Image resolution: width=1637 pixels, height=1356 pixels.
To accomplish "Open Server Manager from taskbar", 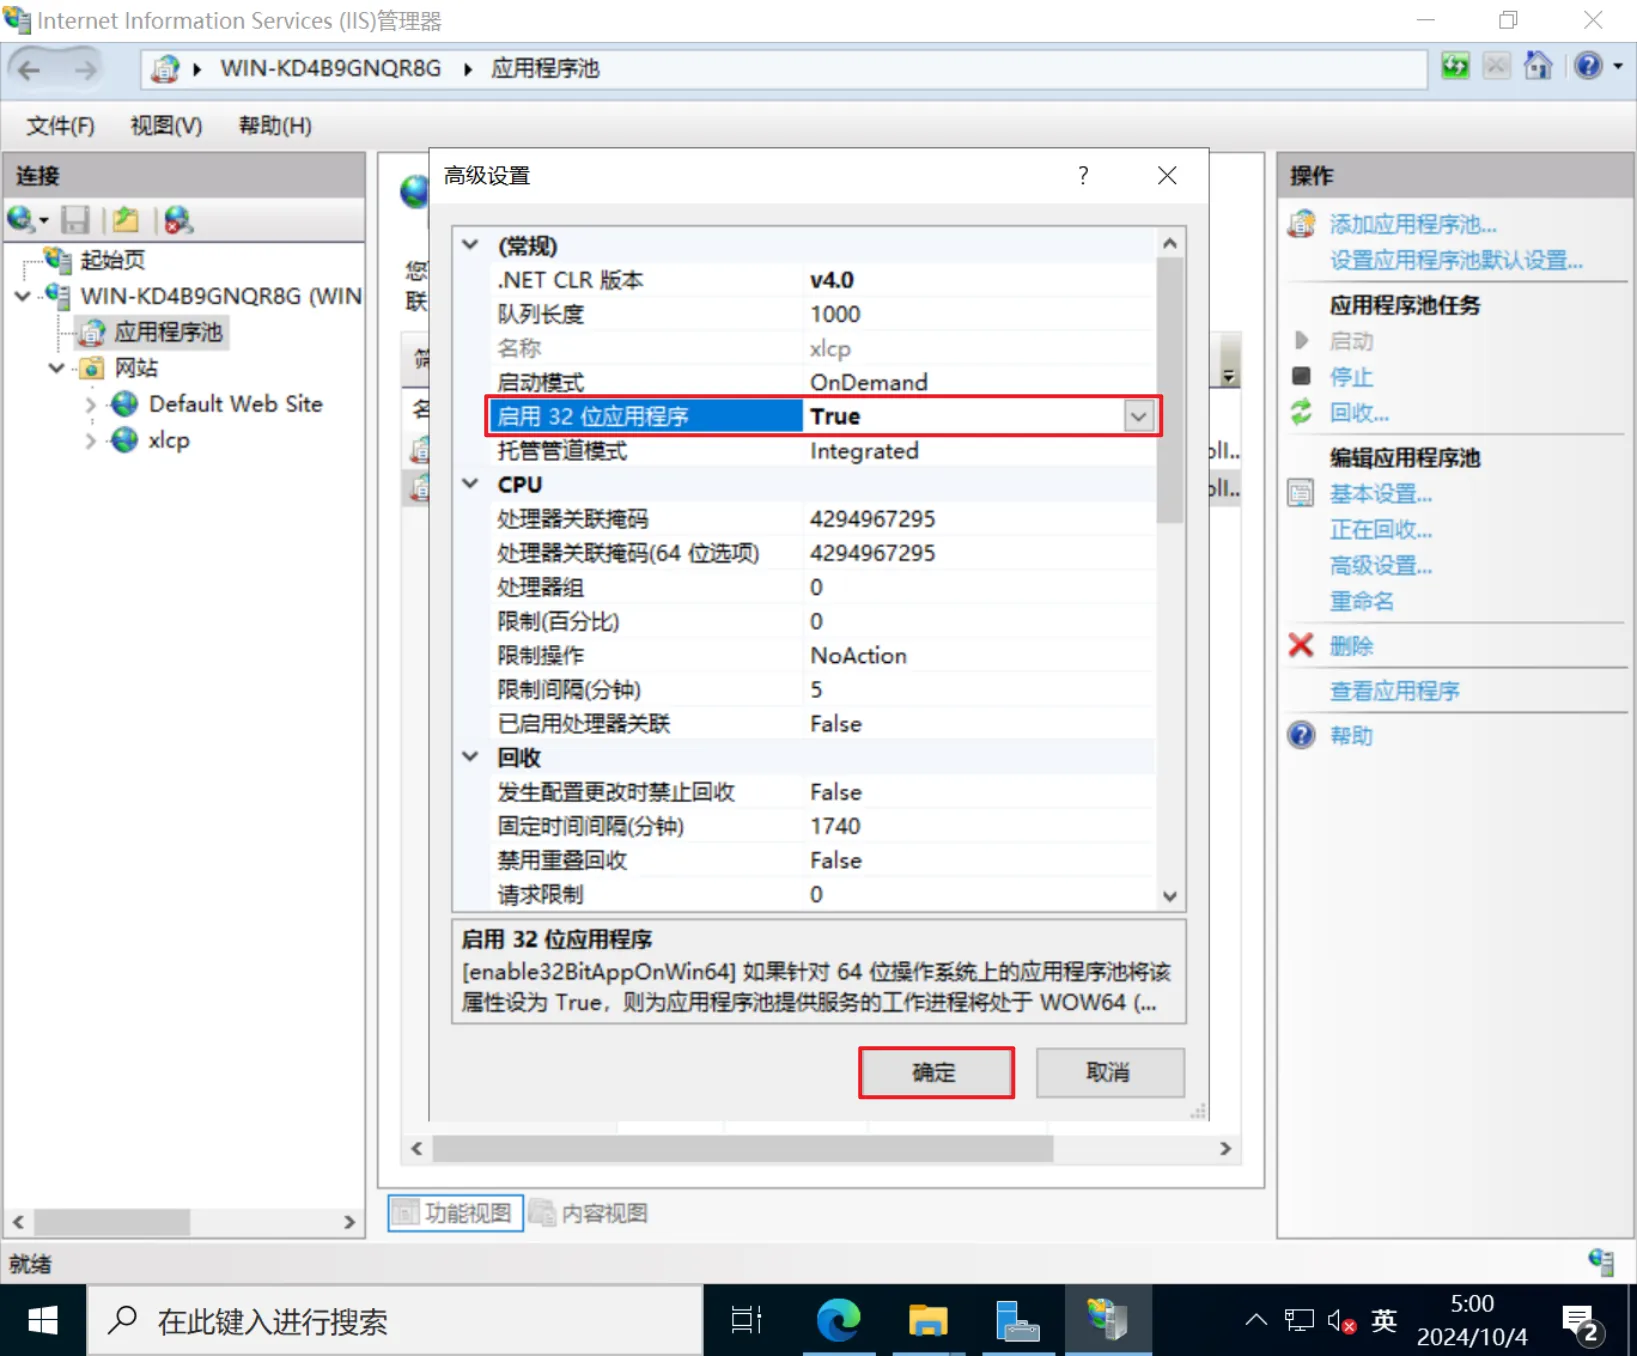I will point(1017,1321).
